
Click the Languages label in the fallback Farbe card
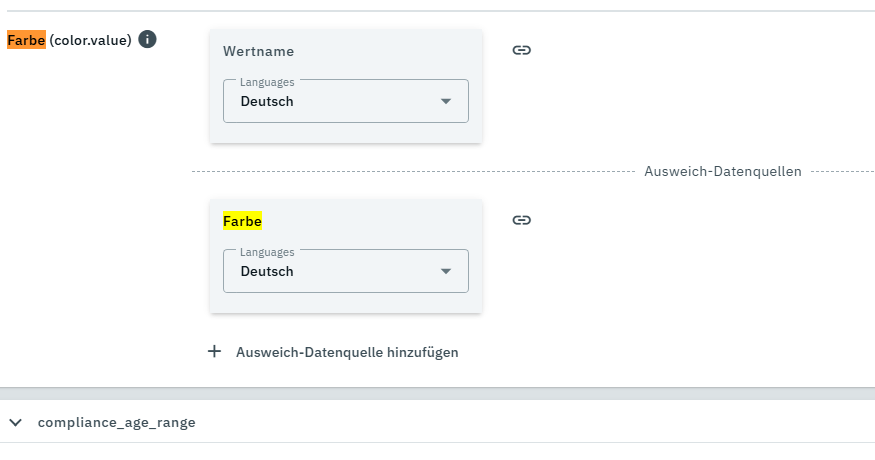click(267, 252)
